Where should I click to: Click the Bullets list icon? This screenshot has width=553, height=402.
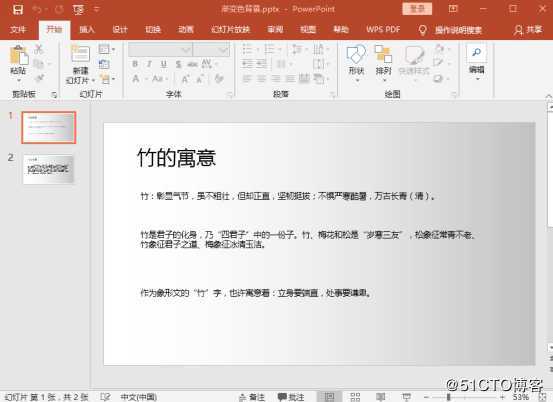[x=248, y=49]
